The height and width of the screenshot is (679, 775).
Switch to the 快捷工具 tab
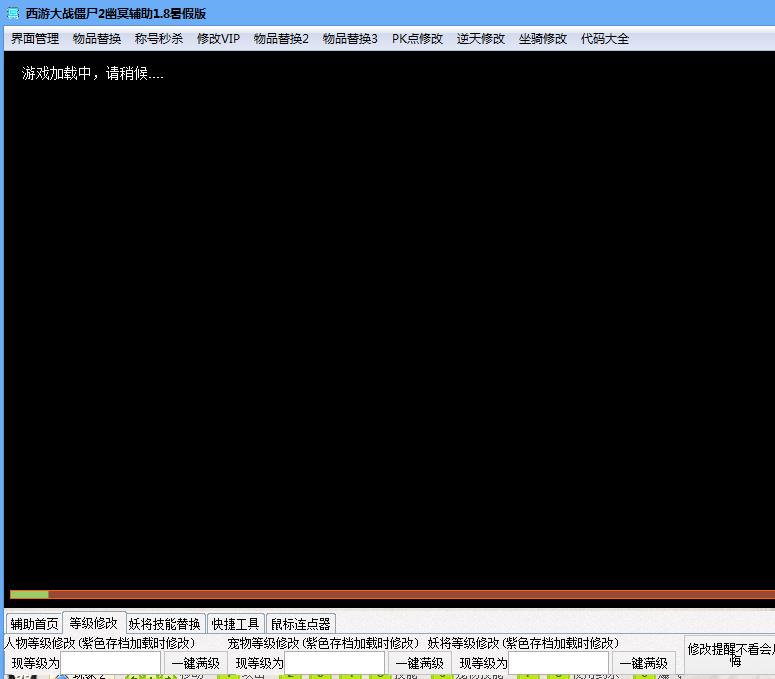(235, 624)
